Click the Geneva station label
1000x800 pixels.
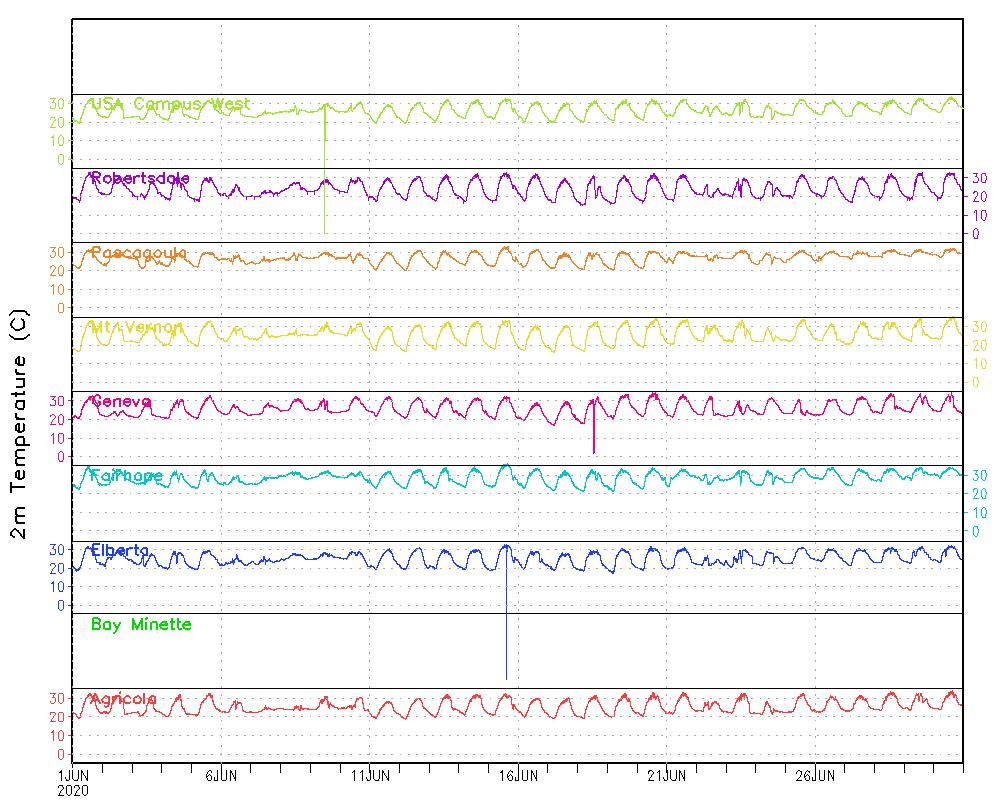tap(121, 401)
